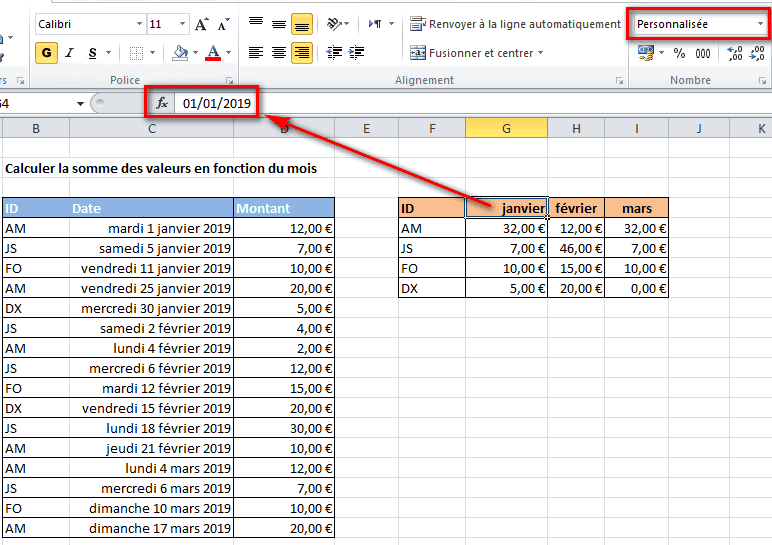Apply percent style format
Image resolution: width=772 pixels, height=545 pixels.
[679, 53]
